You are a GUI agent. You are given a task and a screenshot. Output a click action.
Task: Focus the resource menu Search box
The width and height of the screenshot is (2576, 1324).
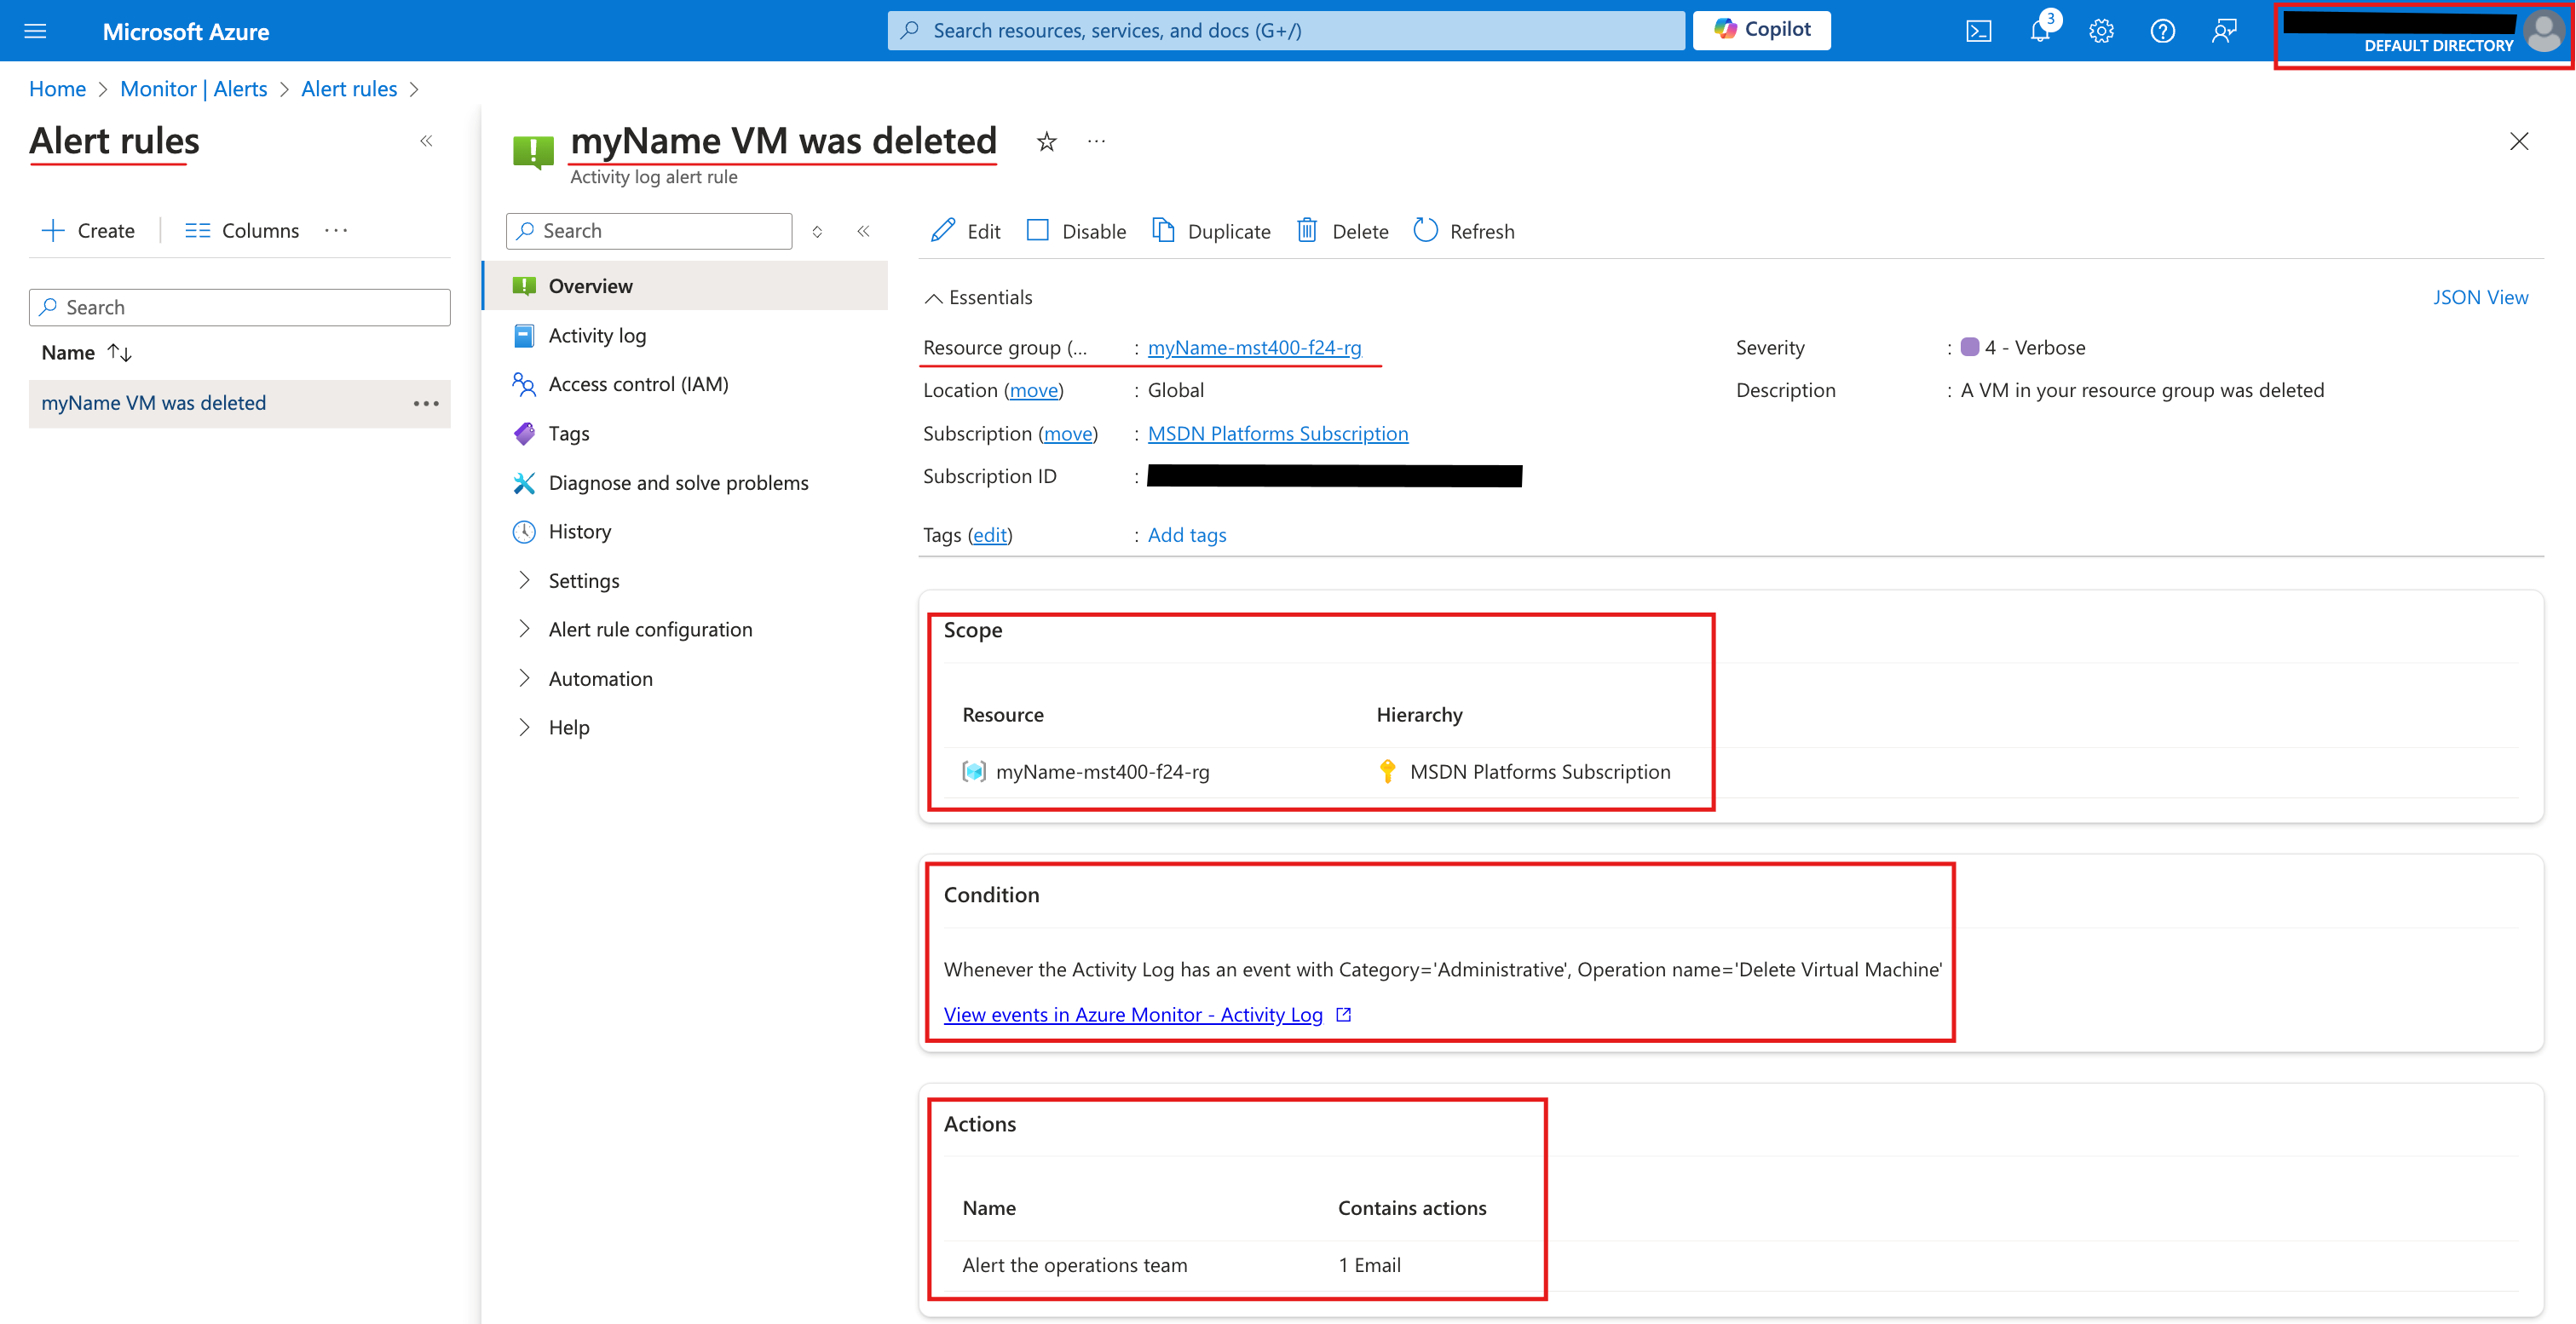[x=649, y=231]
